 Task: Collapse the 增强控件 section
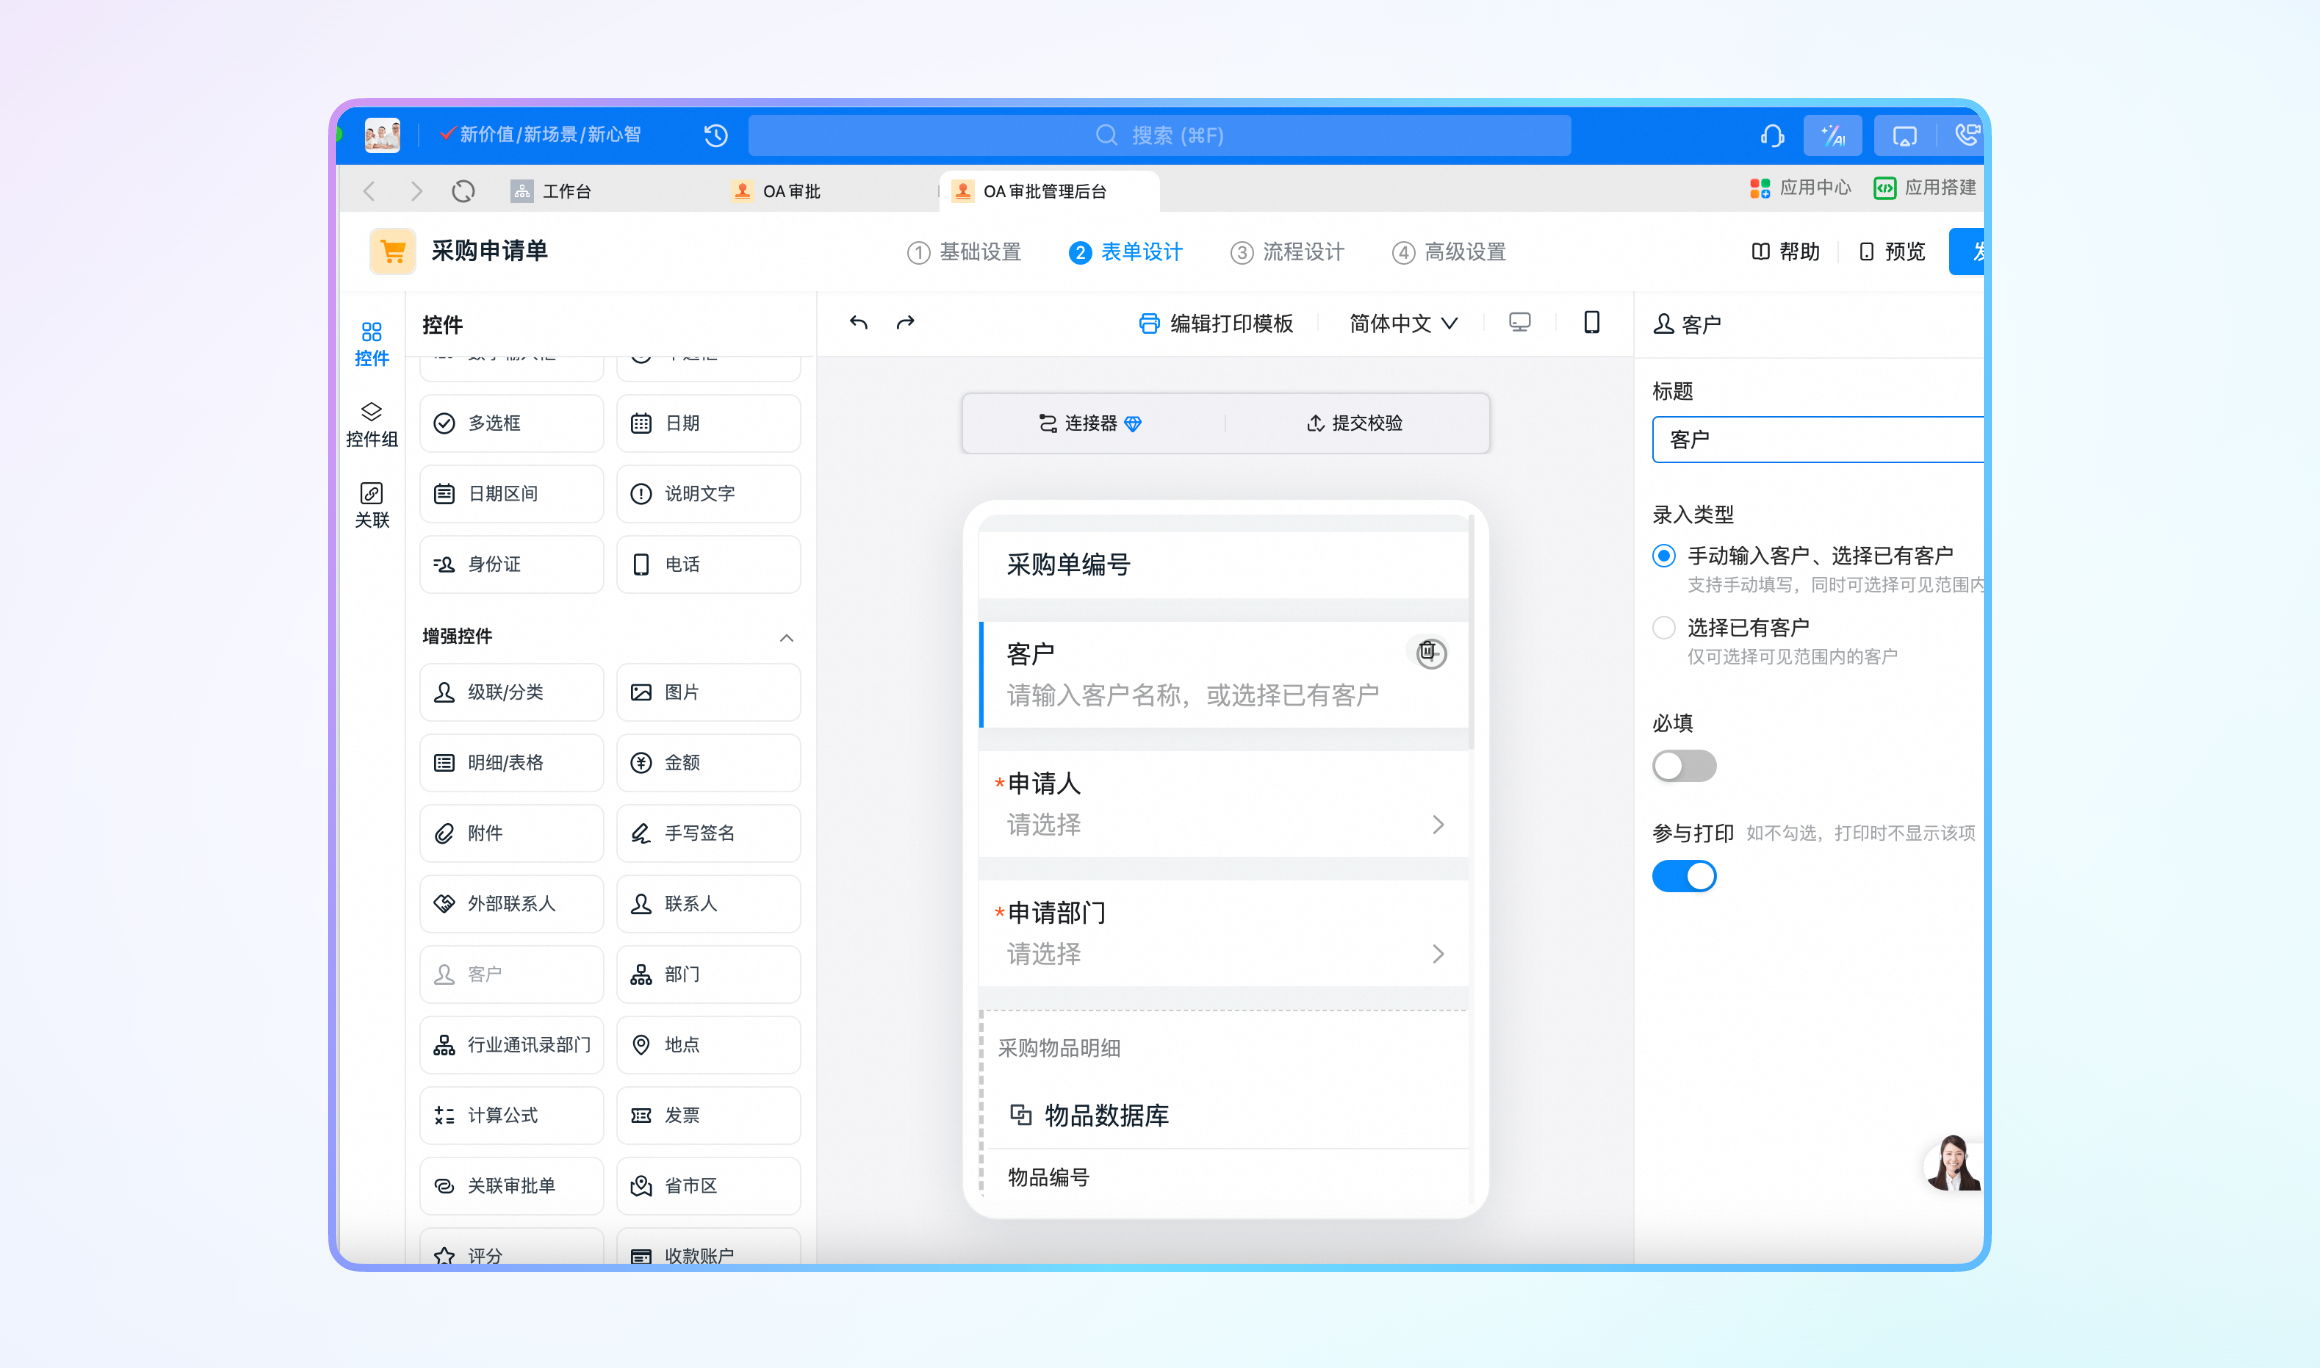(x=787, y=637)
